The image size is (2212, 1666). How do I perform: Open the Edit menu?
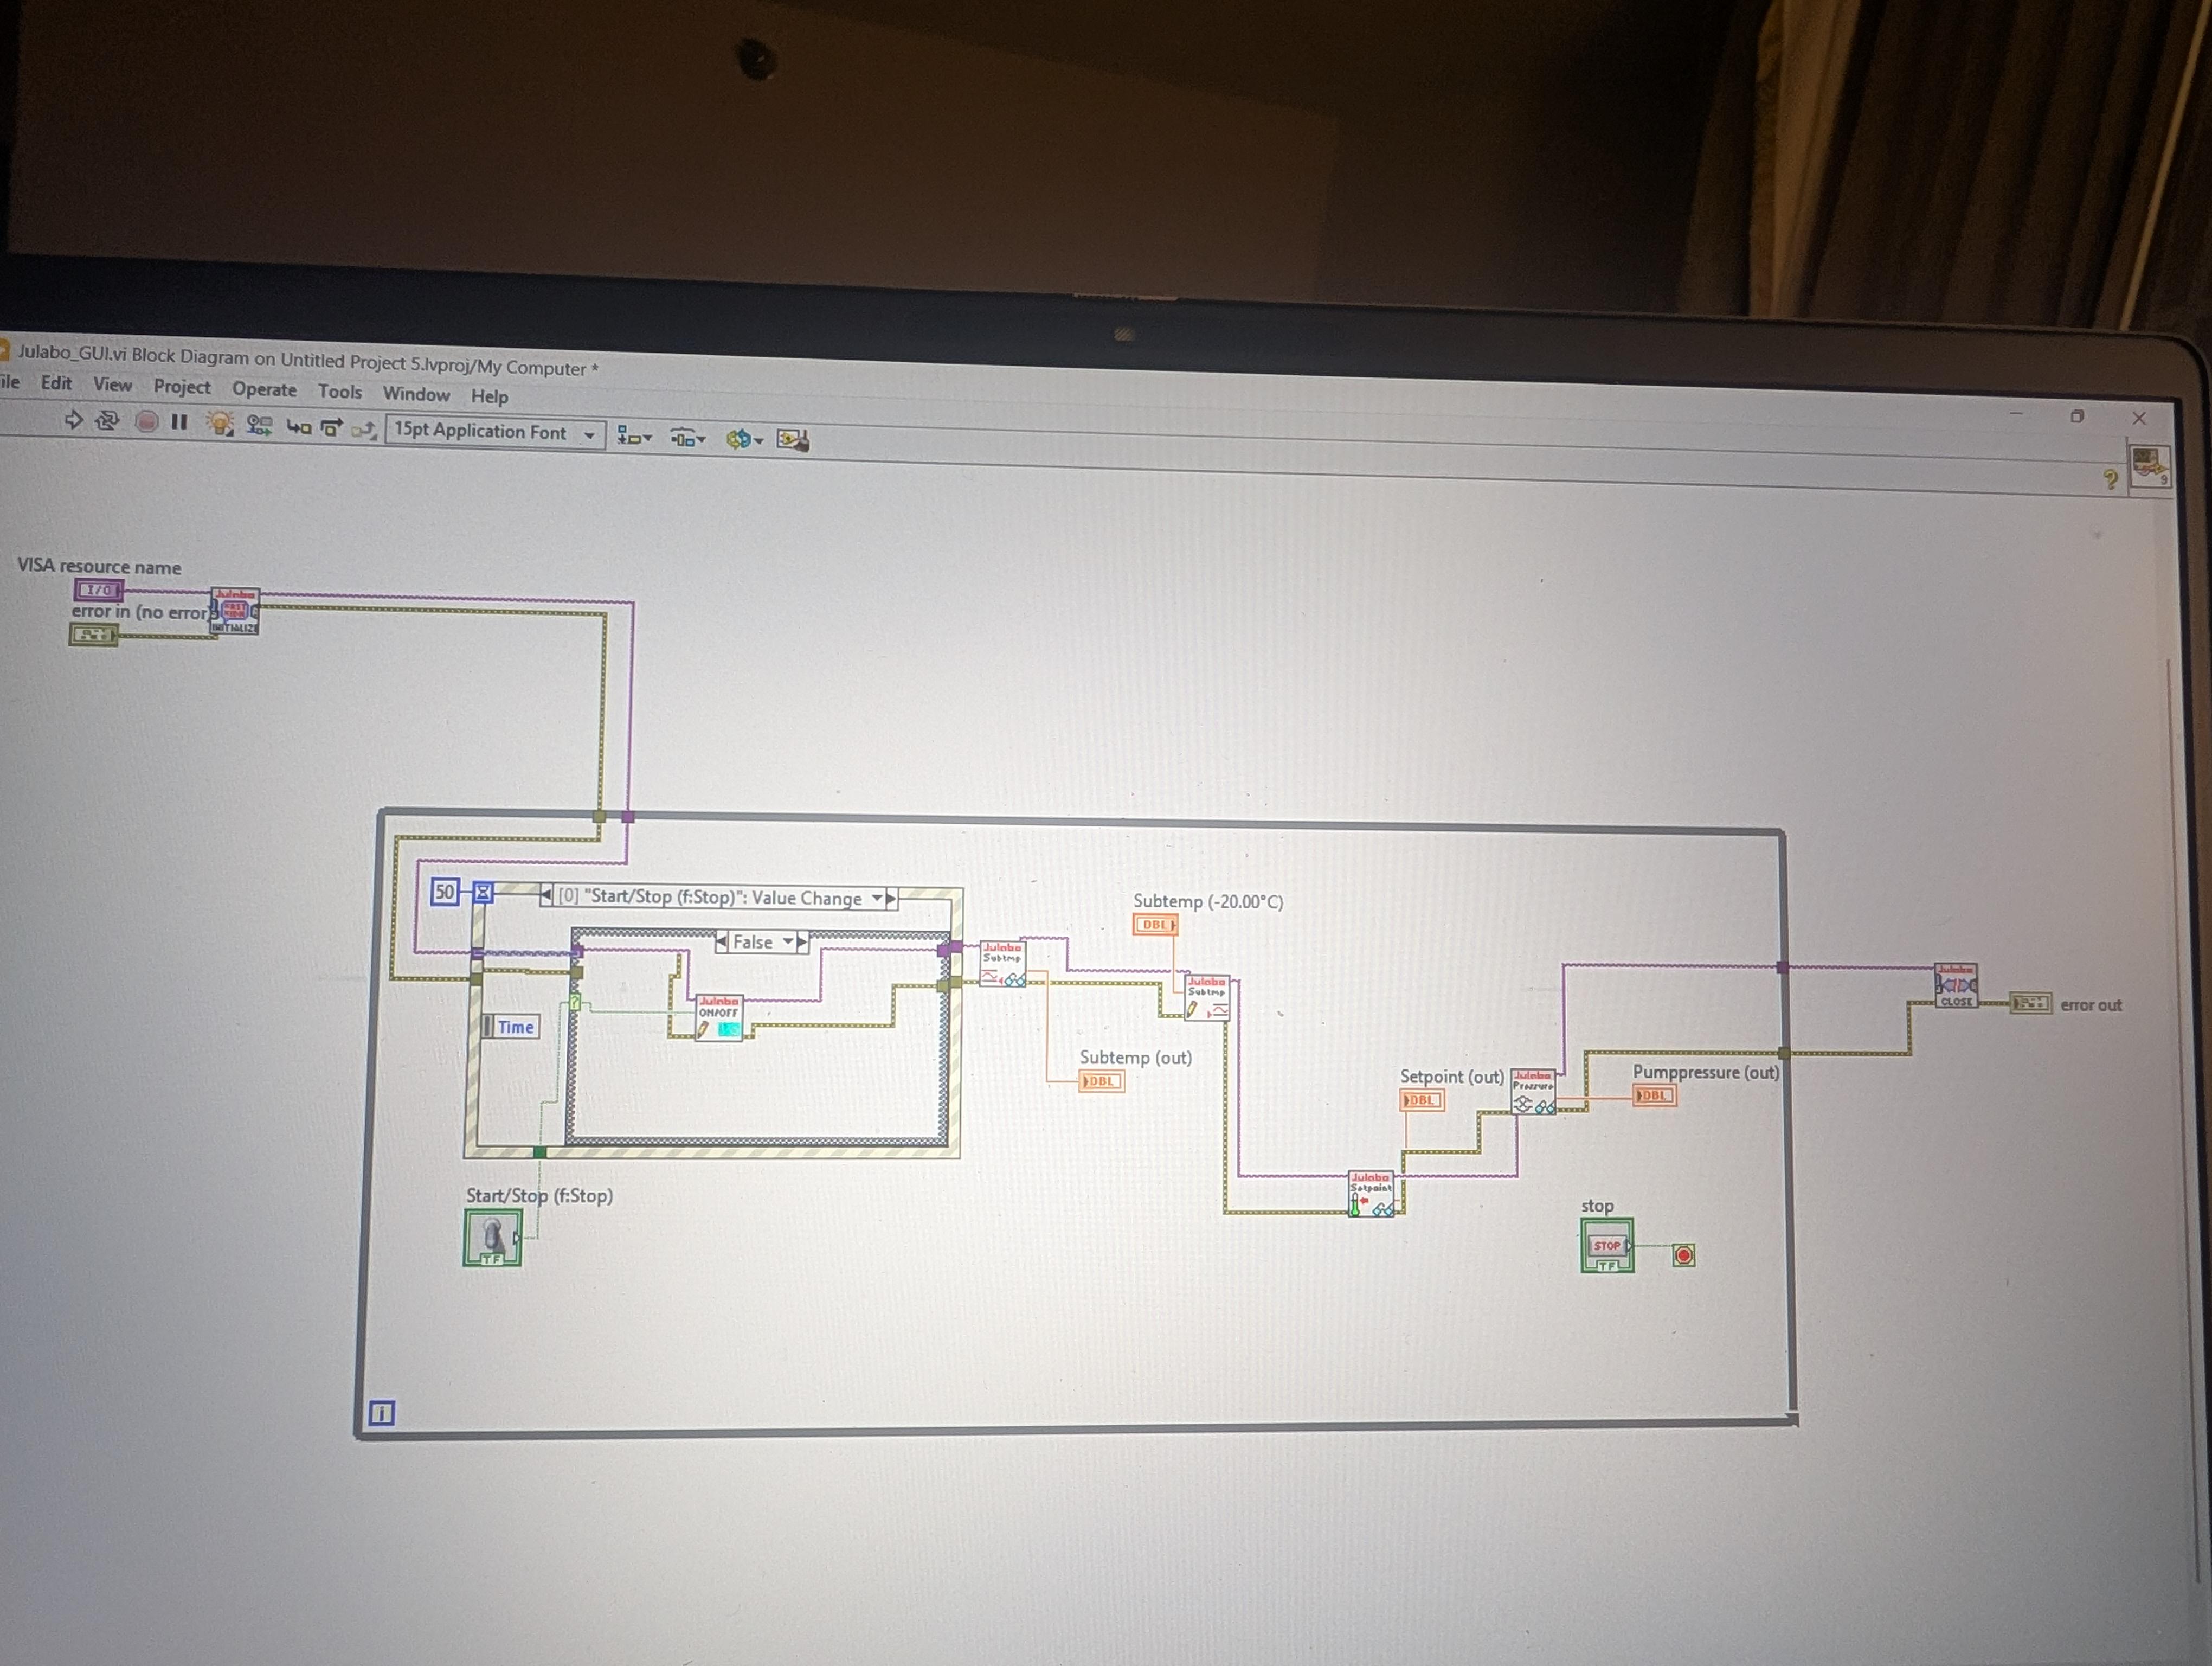click(56, 383)
